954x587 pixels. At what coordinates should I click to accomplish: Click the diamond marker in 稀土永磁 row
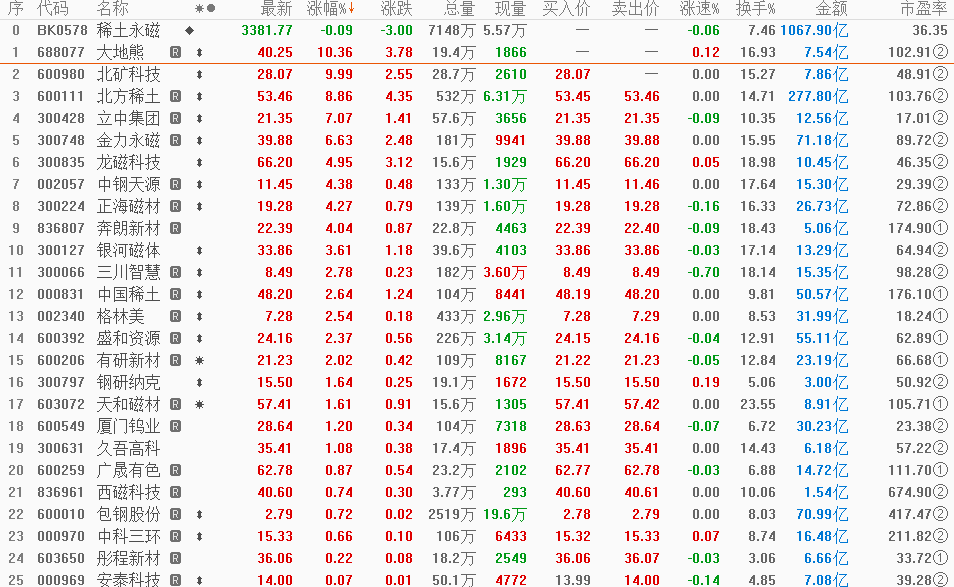click(x=190, y=30)
